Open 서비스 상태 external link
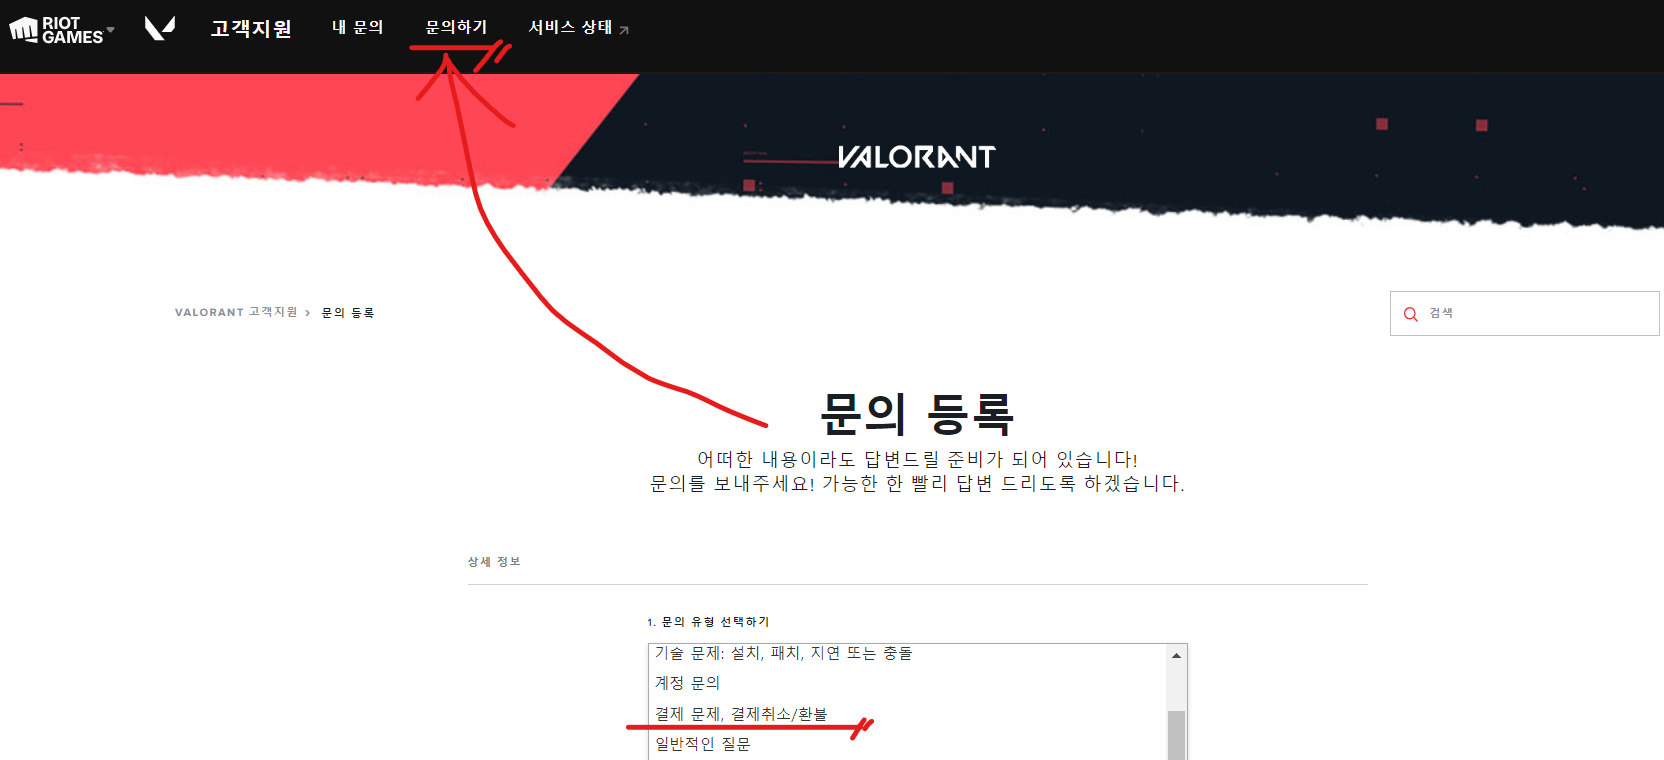Image resolution: width=1664 pixels, height=760 pixels. [579, 27]
